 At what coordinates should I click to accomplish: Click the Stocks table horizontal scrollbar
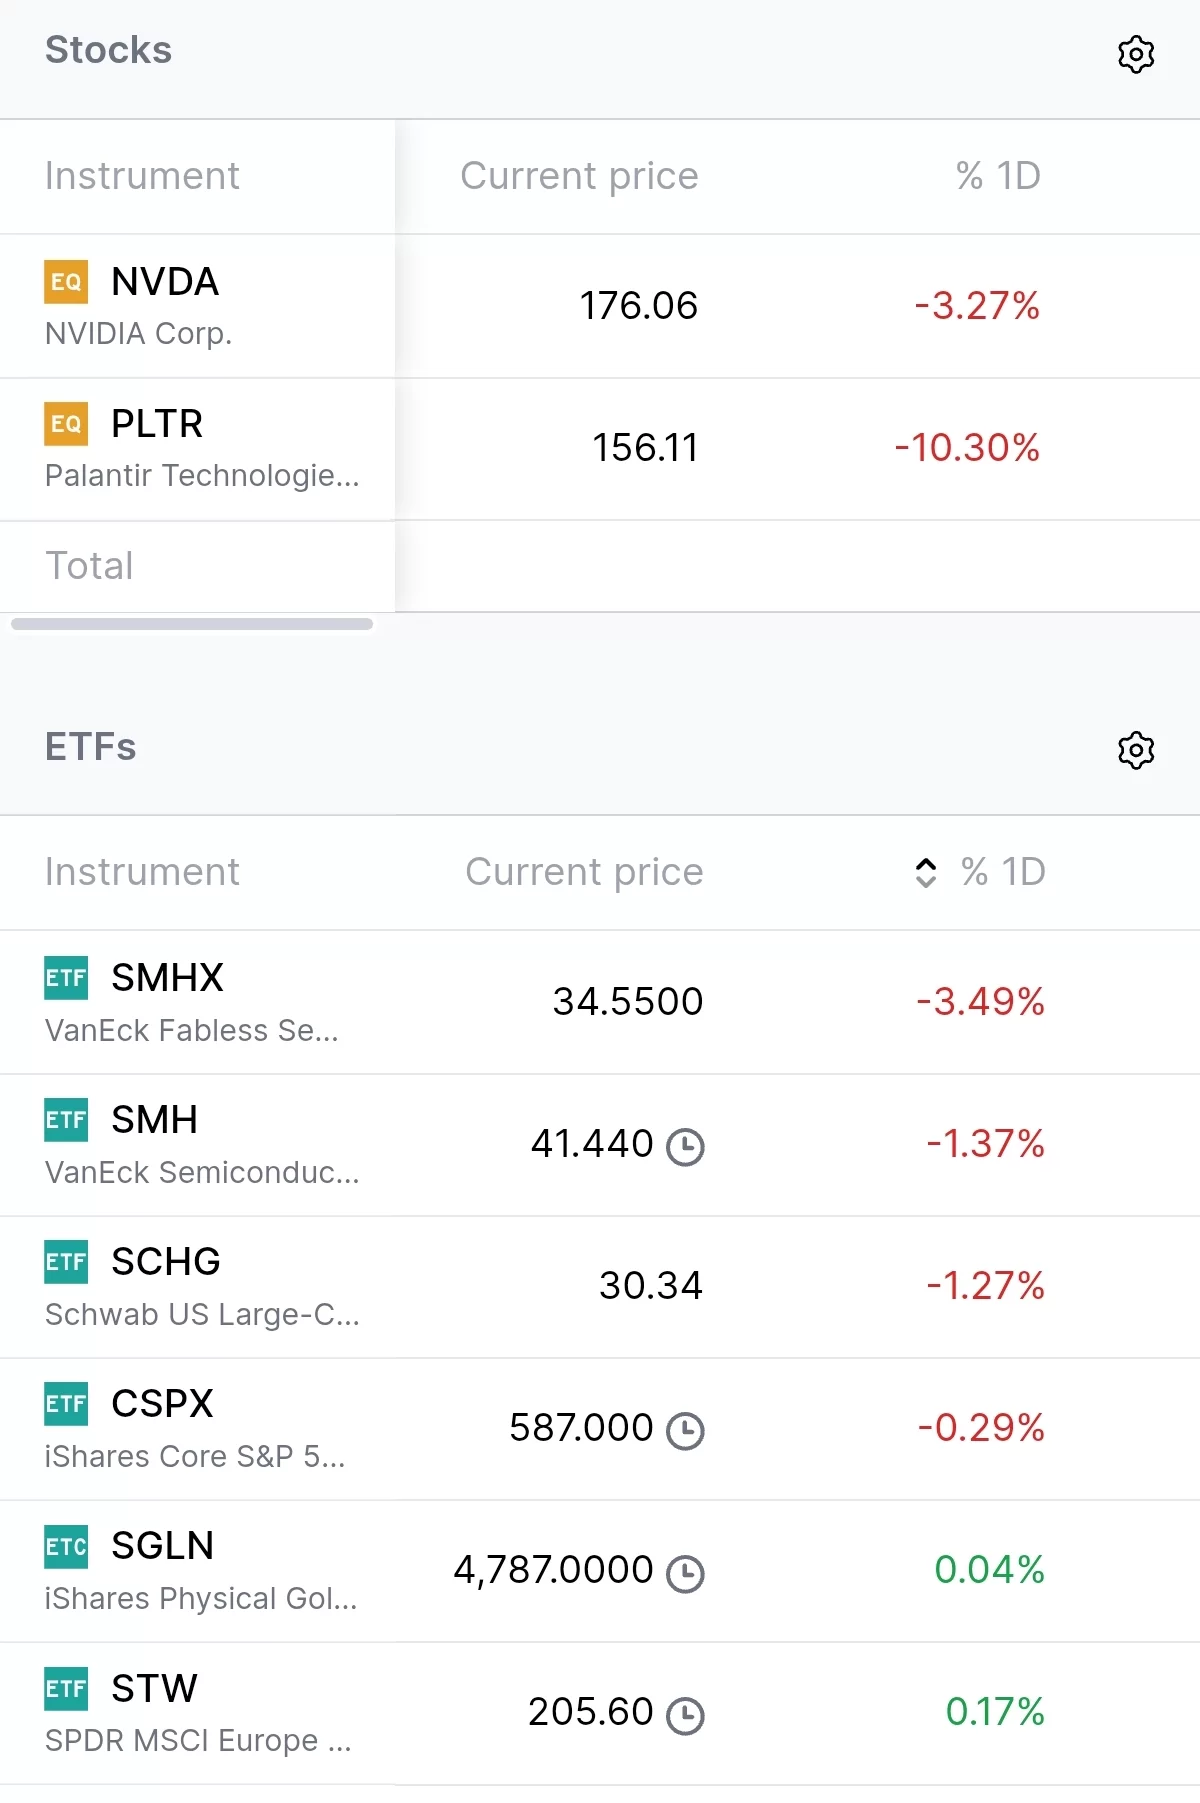coord(192,624)
